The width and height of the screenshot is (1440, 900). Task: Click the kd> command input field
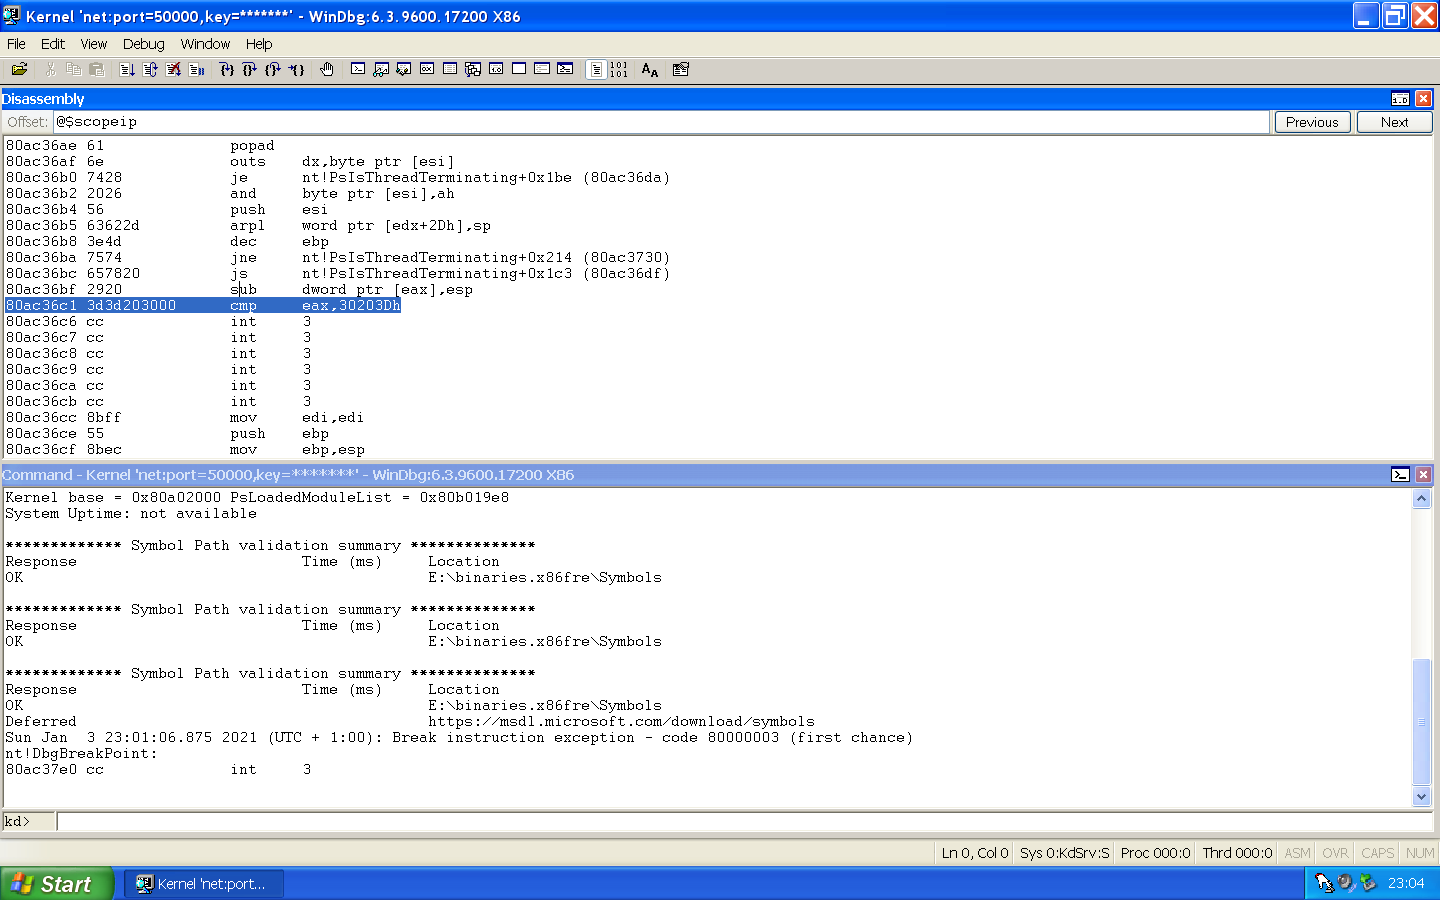coord(746,822)
